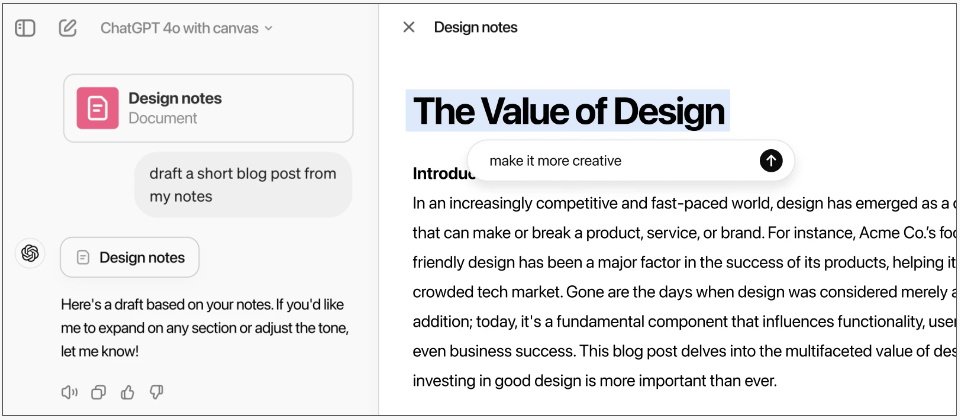Click the pink document icon in card

coord(97,108)
